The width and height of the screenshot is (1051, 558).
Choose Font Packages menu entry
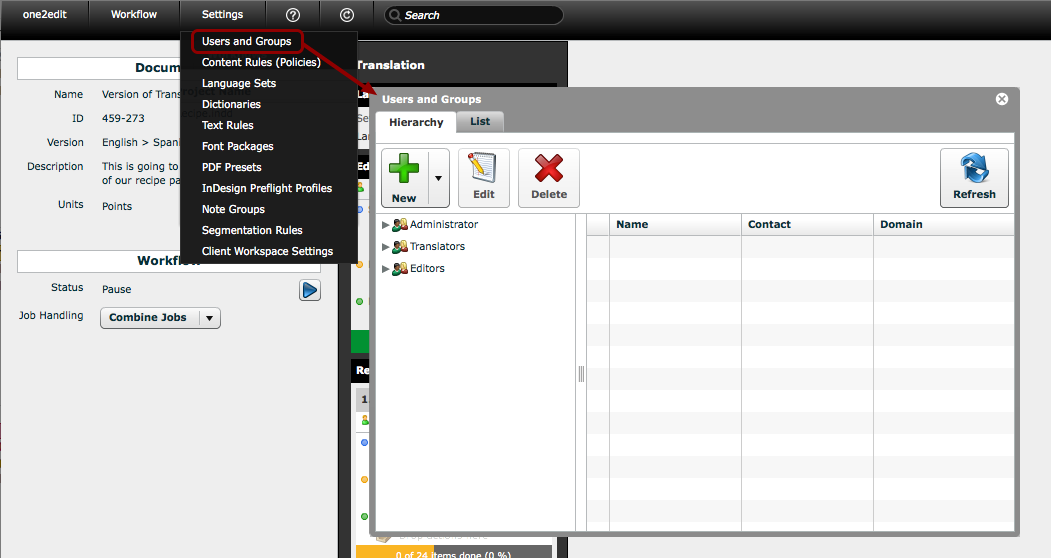(x=238, y=146)
